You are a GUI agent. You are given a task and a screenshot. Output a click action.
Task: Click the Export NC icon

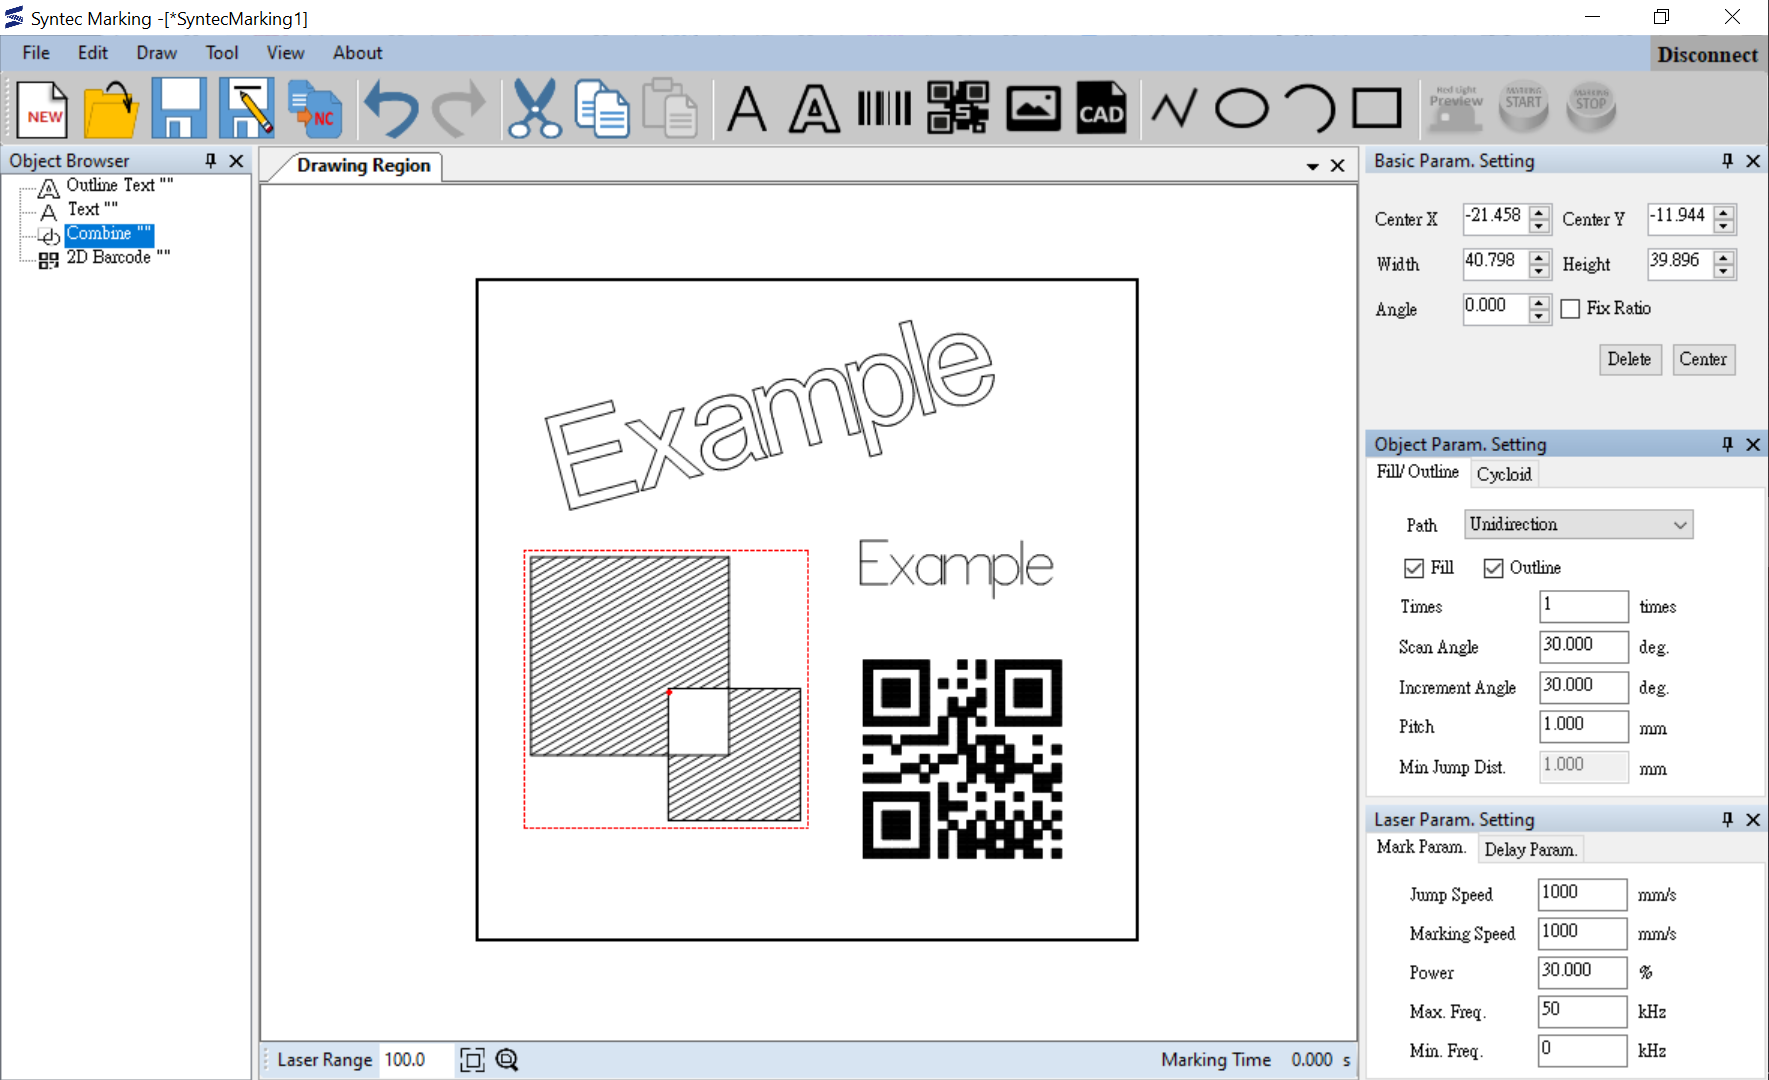pos(313,107)
